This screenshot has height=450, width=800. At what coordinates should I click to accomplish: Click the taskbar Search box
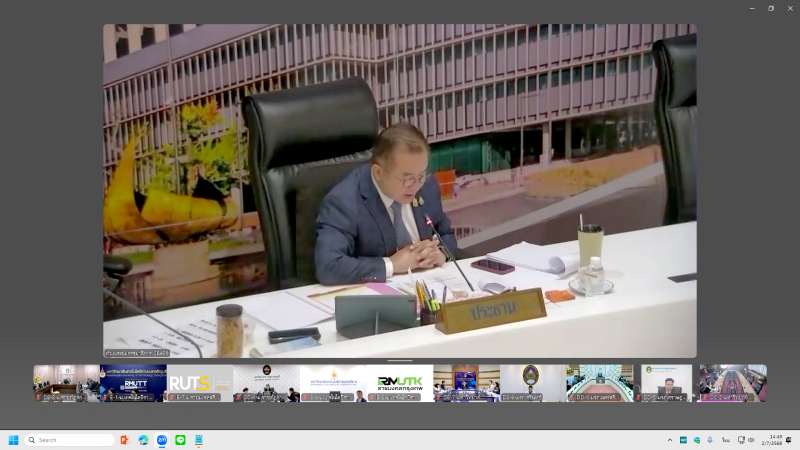[x=70, y=440]
